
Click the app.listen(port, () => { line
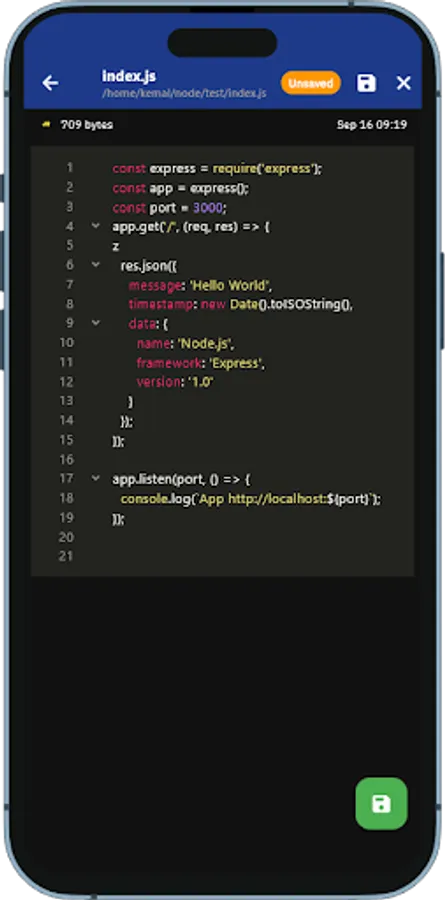[181, 479]
